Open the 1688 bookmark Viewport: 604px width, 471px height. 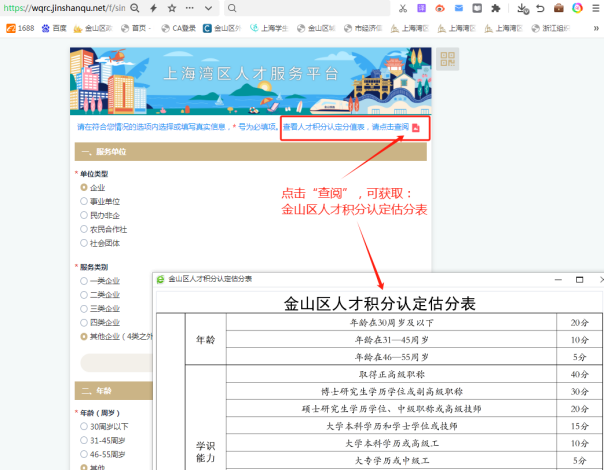(x=19, y=28)
